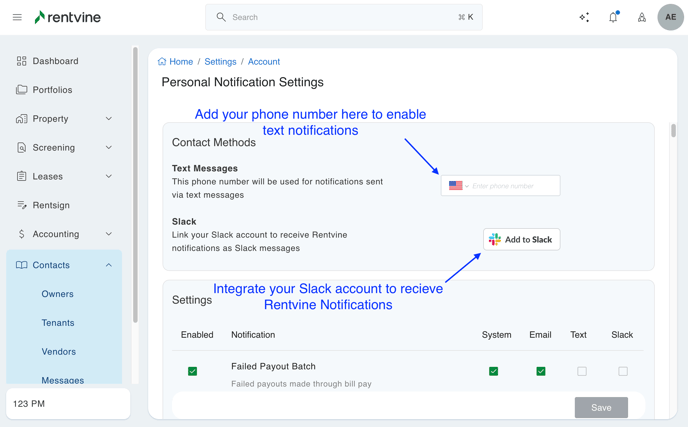The image size is (688, 427).
Task: Uncheck Enabled for Failed Payout Batch
Action: point(193,371)
